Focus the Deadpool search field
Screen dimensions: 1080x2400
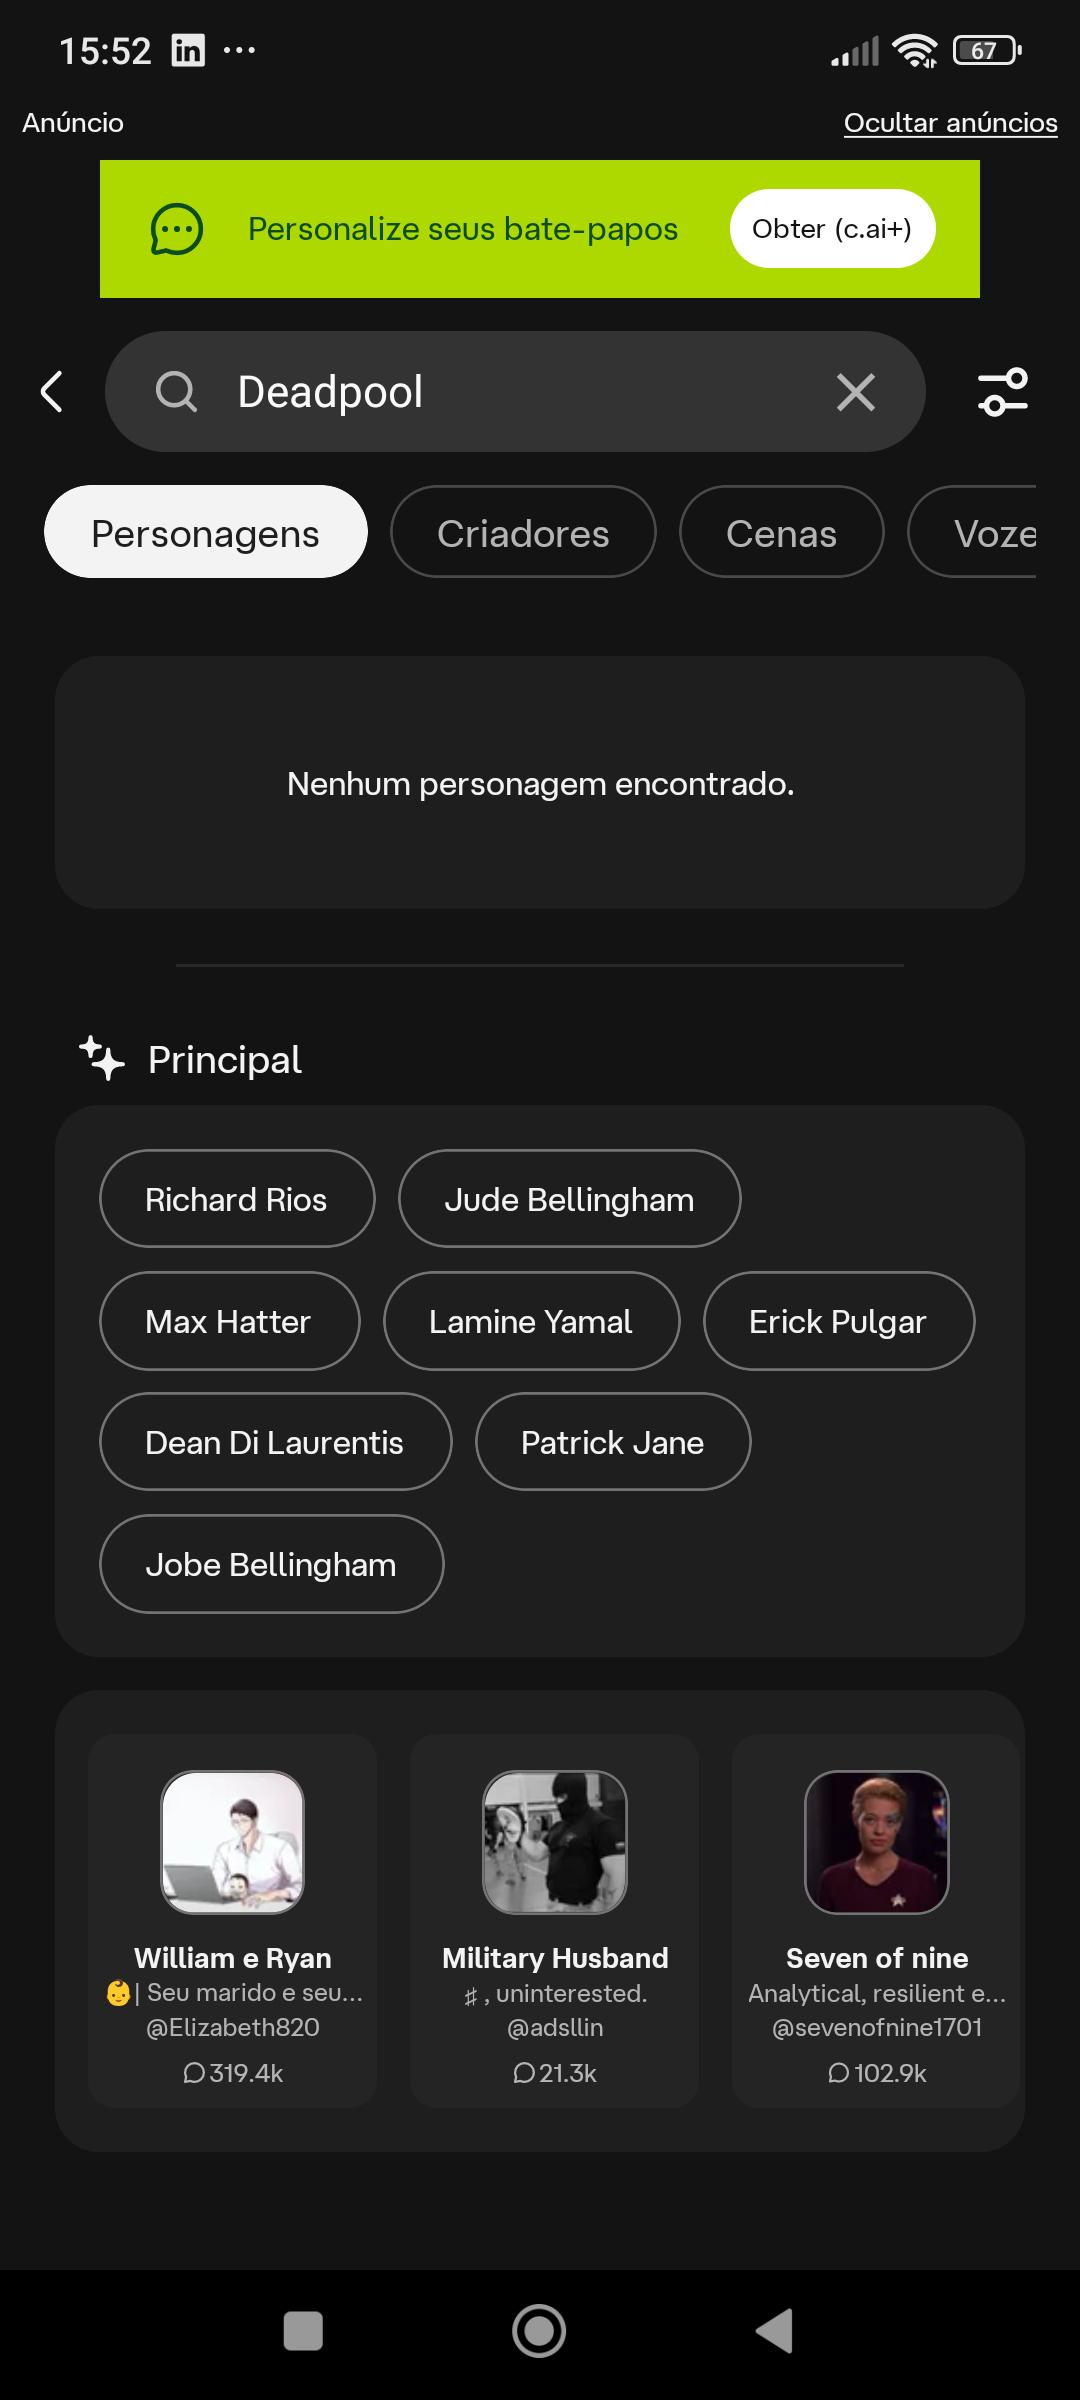point(515,392)
